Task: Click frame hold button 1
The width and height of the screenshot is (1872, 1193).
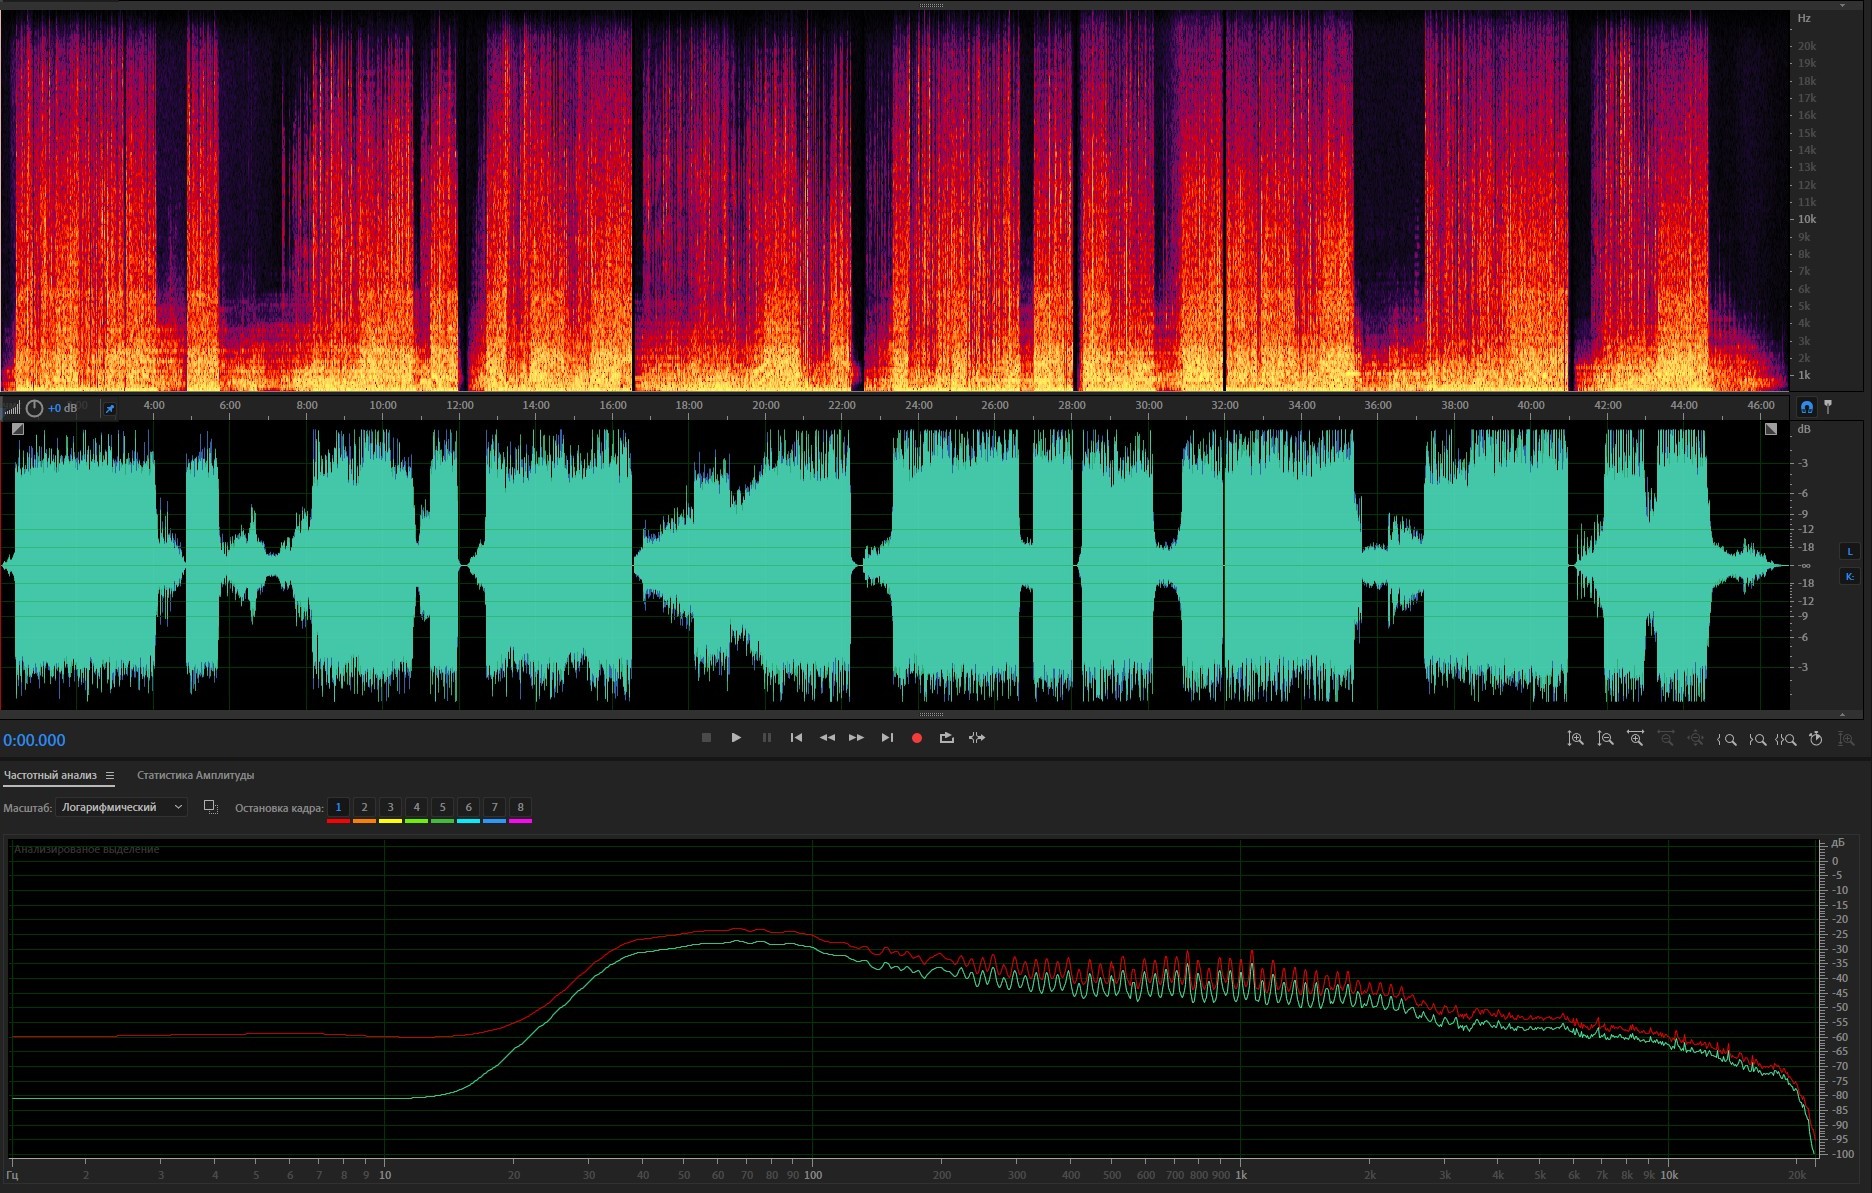Action: pyautogui.click(x=338, y=807)
